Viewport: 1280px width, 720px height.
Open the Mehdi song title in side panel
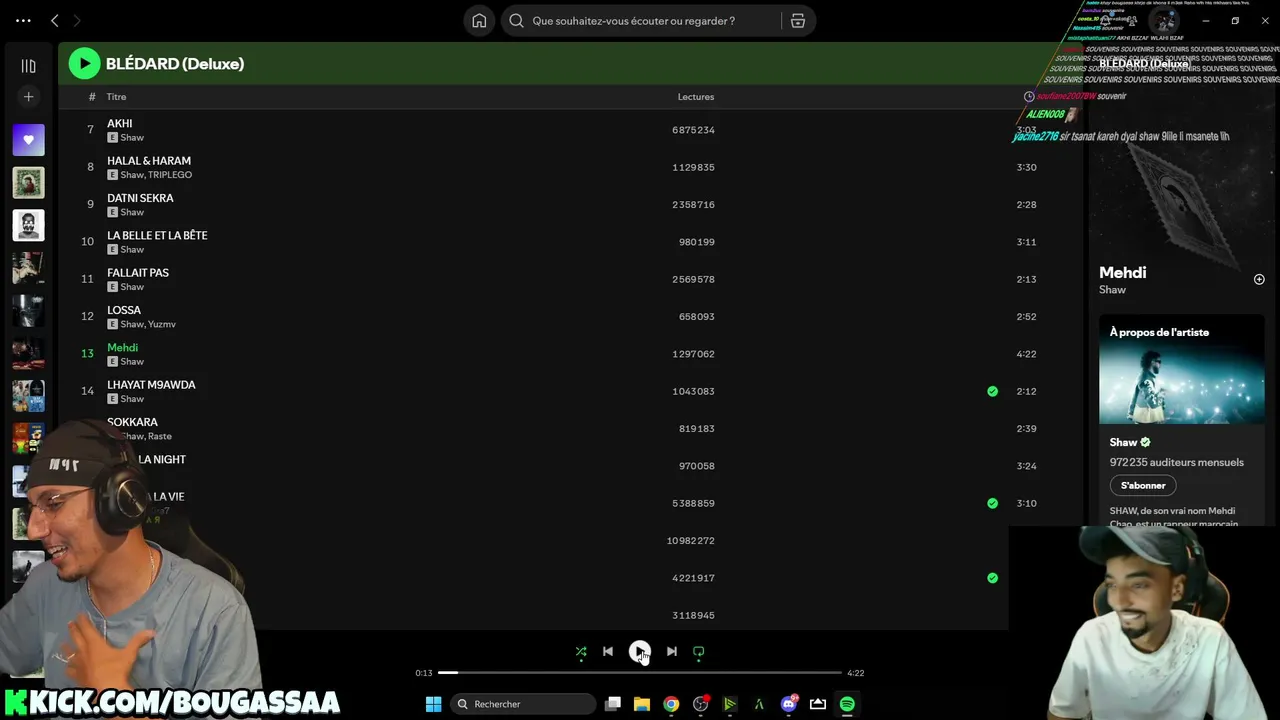pyautogui.click(x=1122, y=272)
